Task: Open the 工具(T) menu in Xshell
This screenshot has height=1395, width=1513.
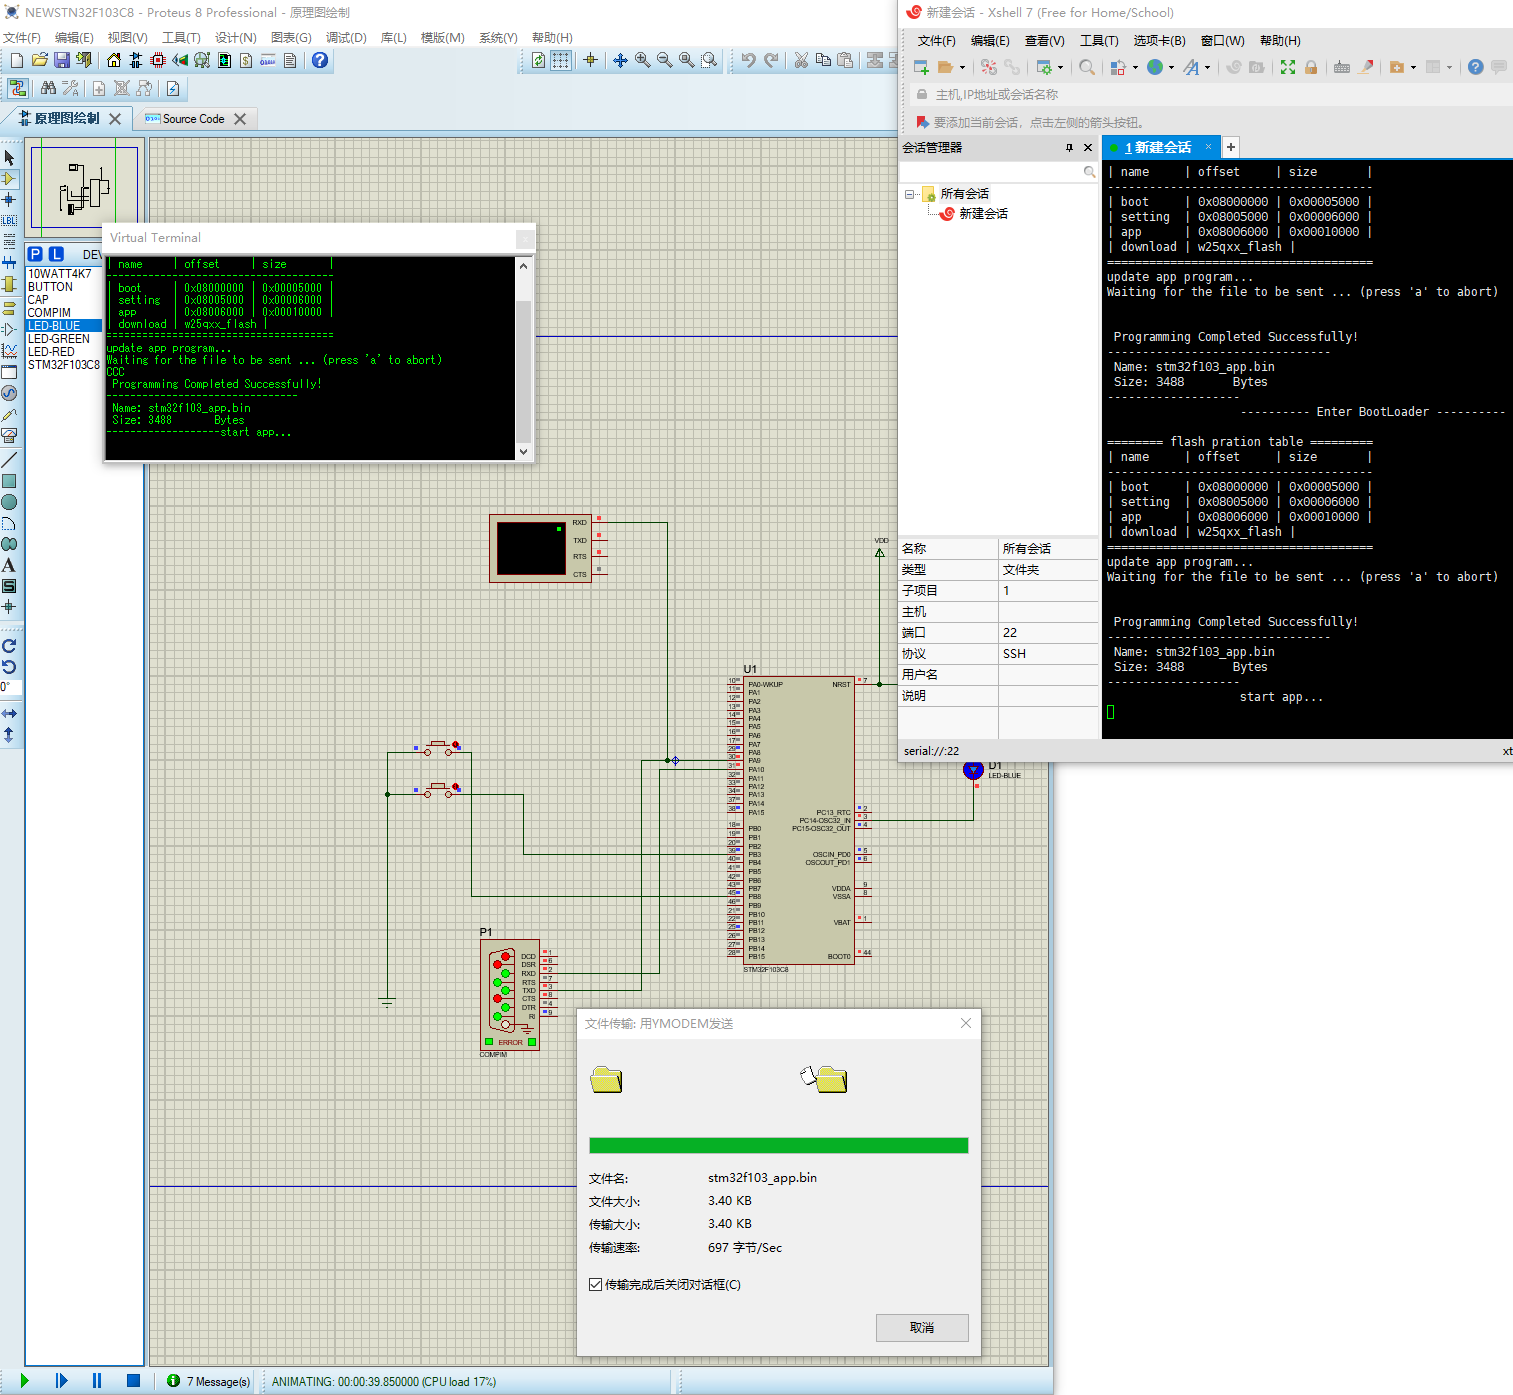Action: point(1099,41)
